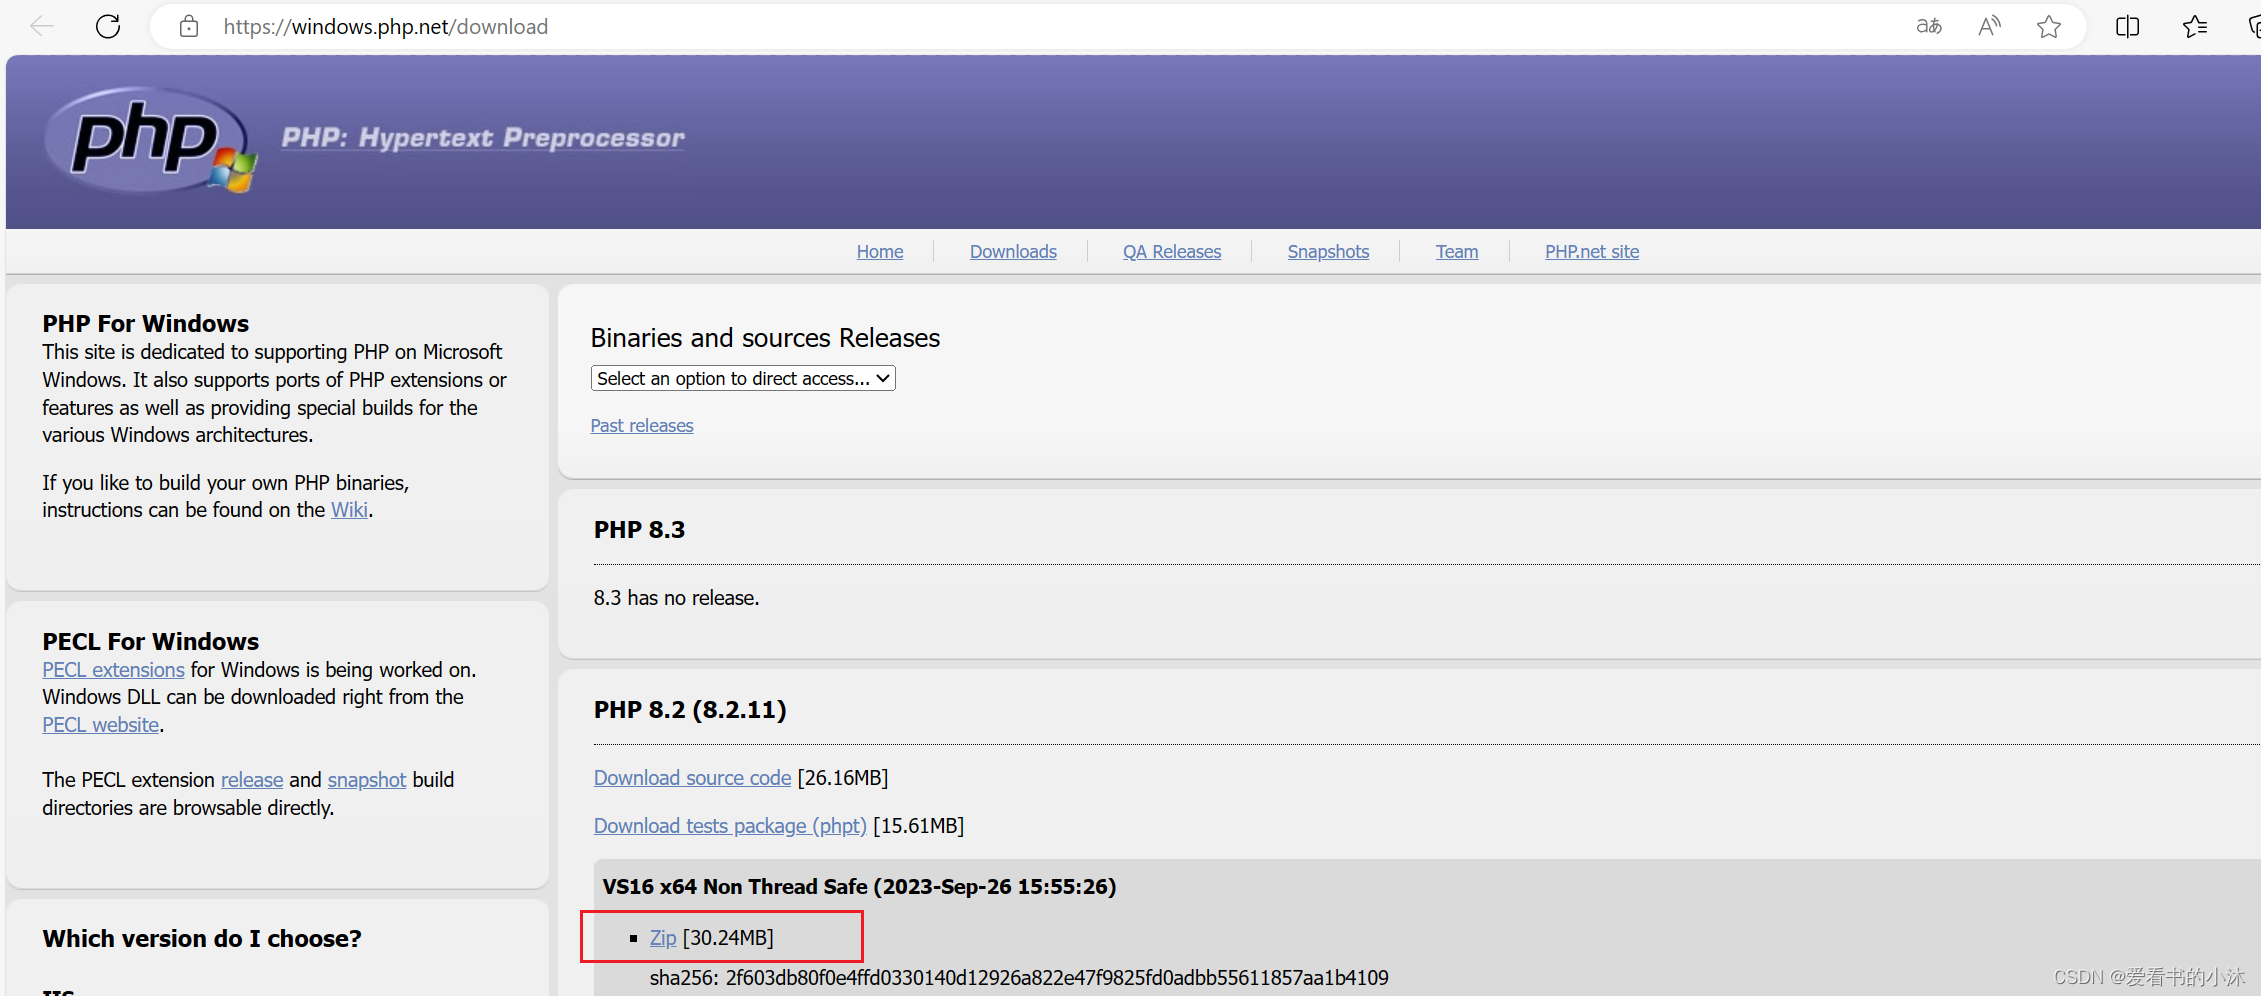
Task: Open the PECL extensions link
Action: [x=113, y=670]
